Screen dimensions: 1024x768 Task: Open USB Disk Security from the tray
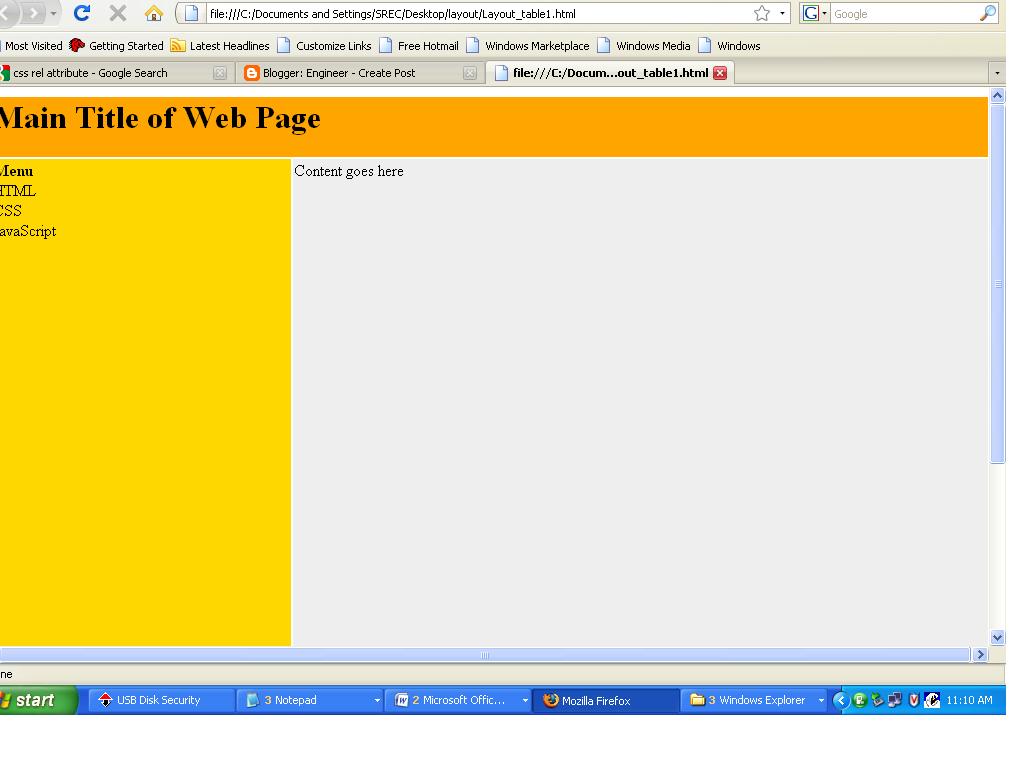[160, 700]
